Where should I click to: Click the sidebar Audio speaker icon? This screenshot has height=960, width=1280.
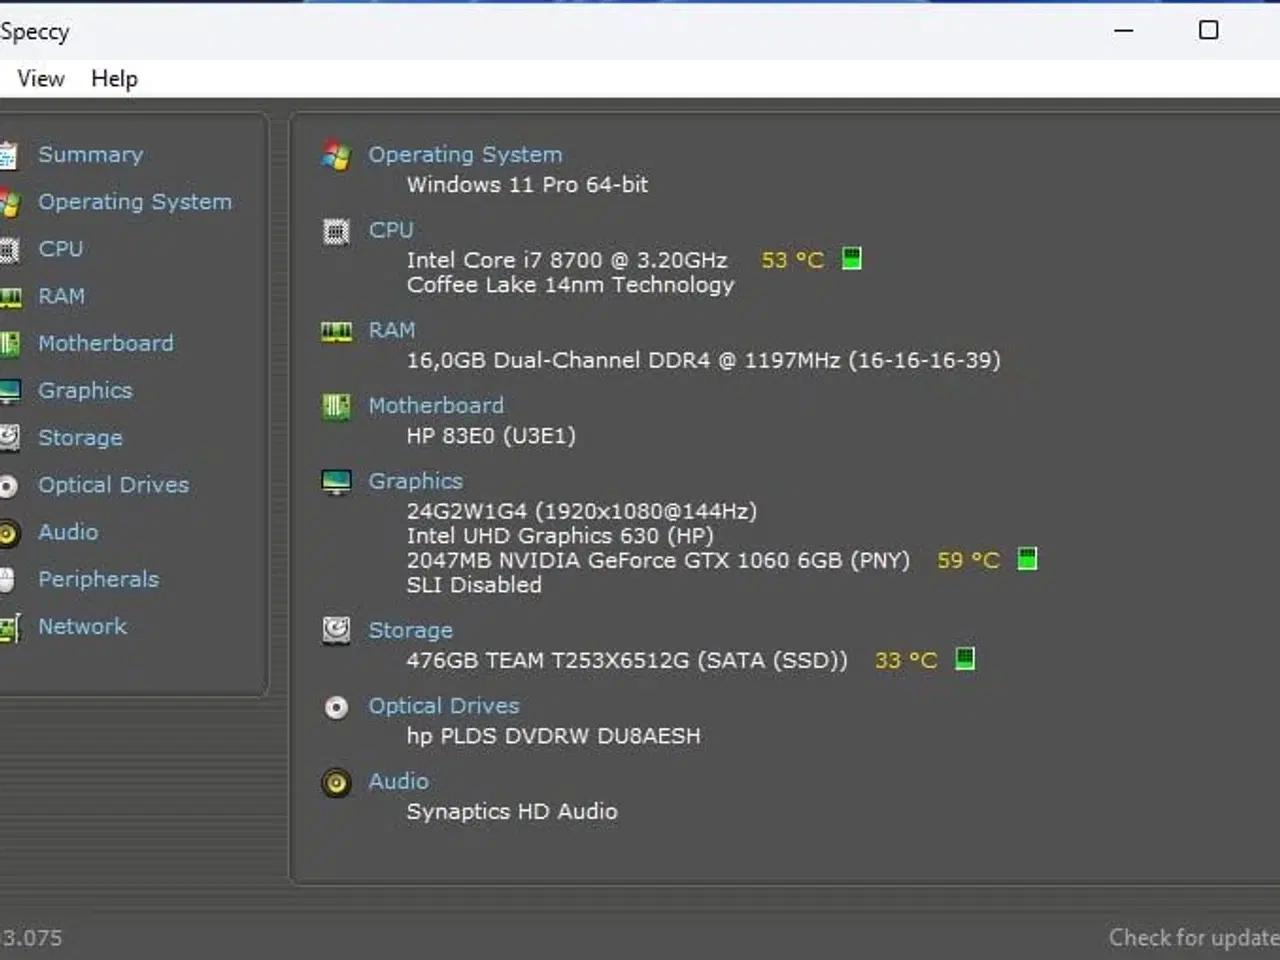[x=10, y=533]
